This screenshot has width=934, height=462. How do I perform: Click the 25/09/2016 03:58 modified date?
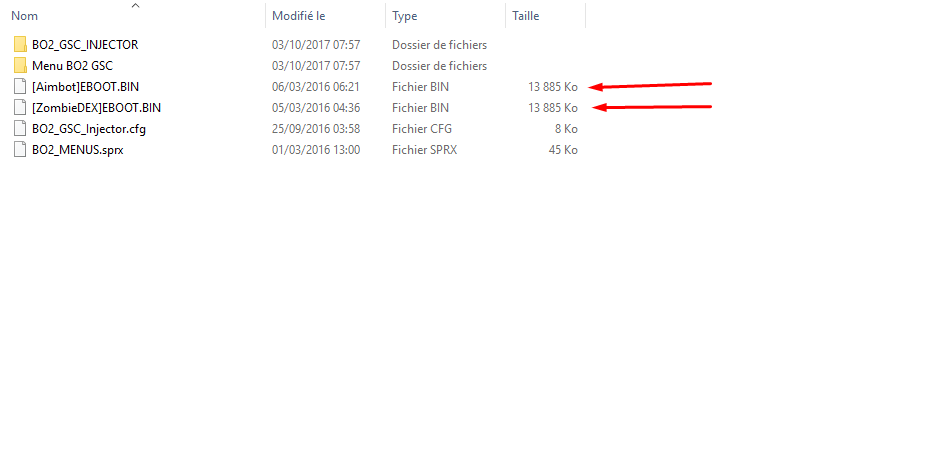[x=316, y=129]
